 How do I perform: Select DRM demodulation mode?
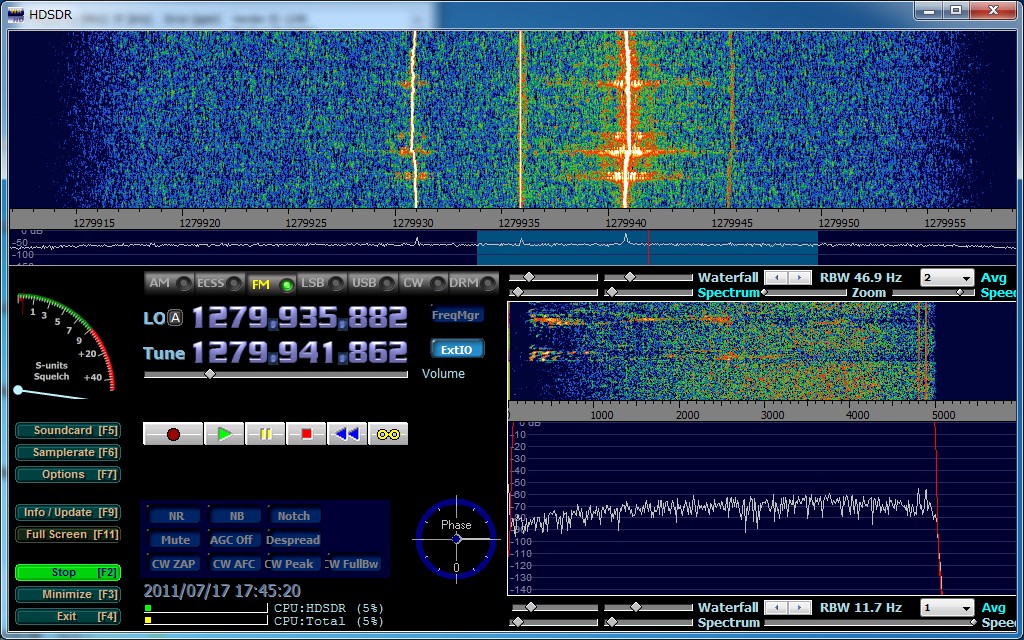473,283
